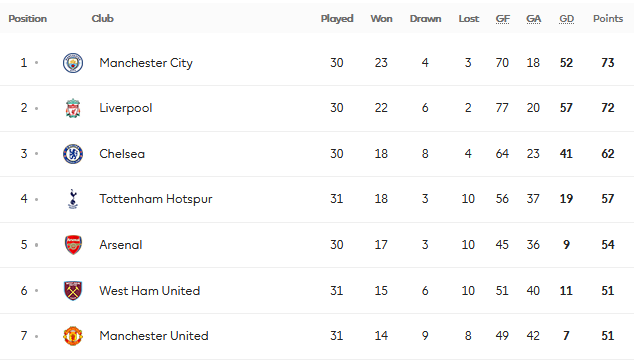Click the Position column header
The width and height of the screenshot is (634, 360).
tap(27, 19)
